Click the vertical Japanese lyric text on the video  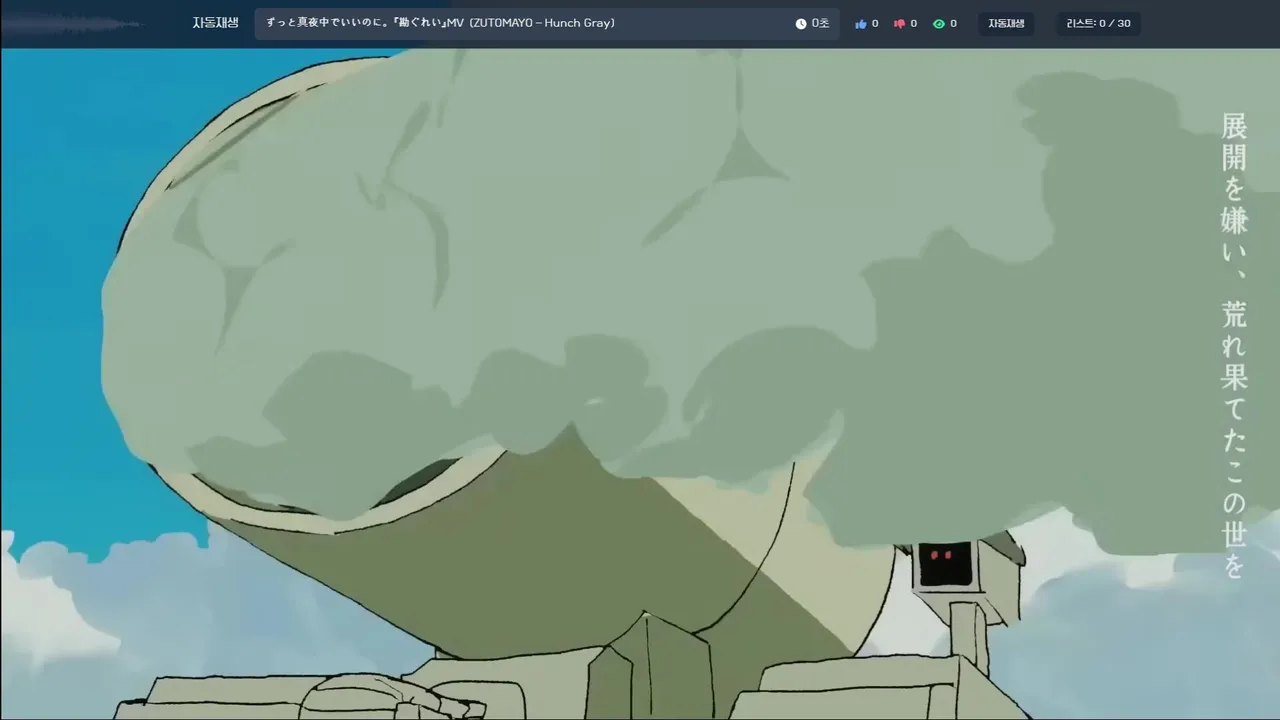pyautogui.click(x=1235, y=346)
